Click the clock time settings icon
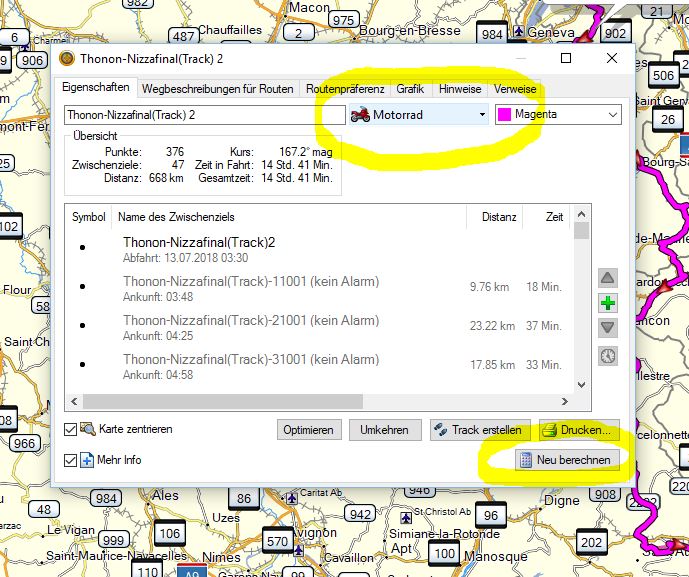 pos(607,355)
